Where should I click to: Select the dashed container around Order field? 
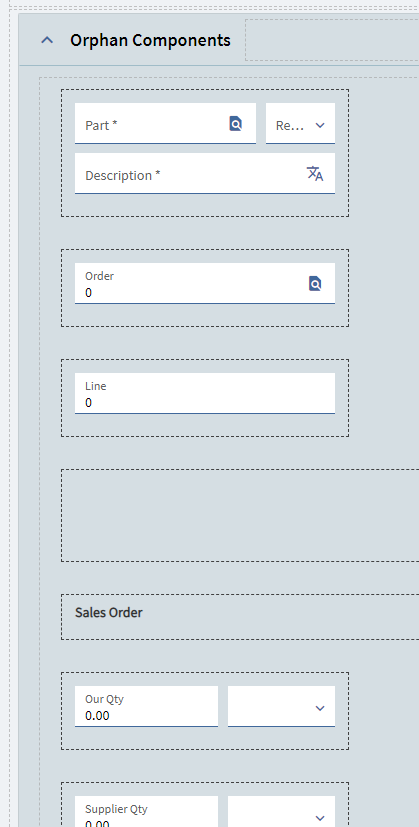(x=205, y=288)
